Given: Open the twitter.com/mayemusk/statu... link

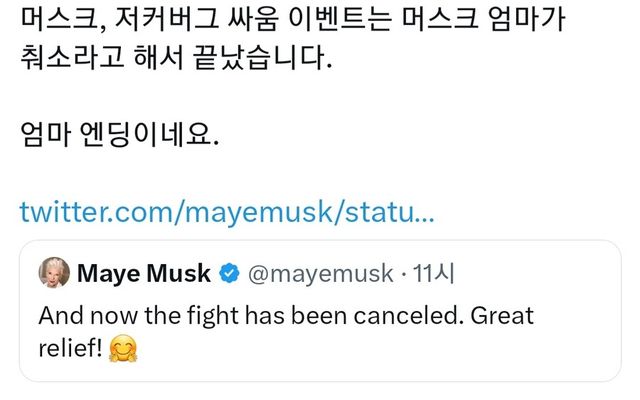Looking at the screenshot, I should click(227, 211).
